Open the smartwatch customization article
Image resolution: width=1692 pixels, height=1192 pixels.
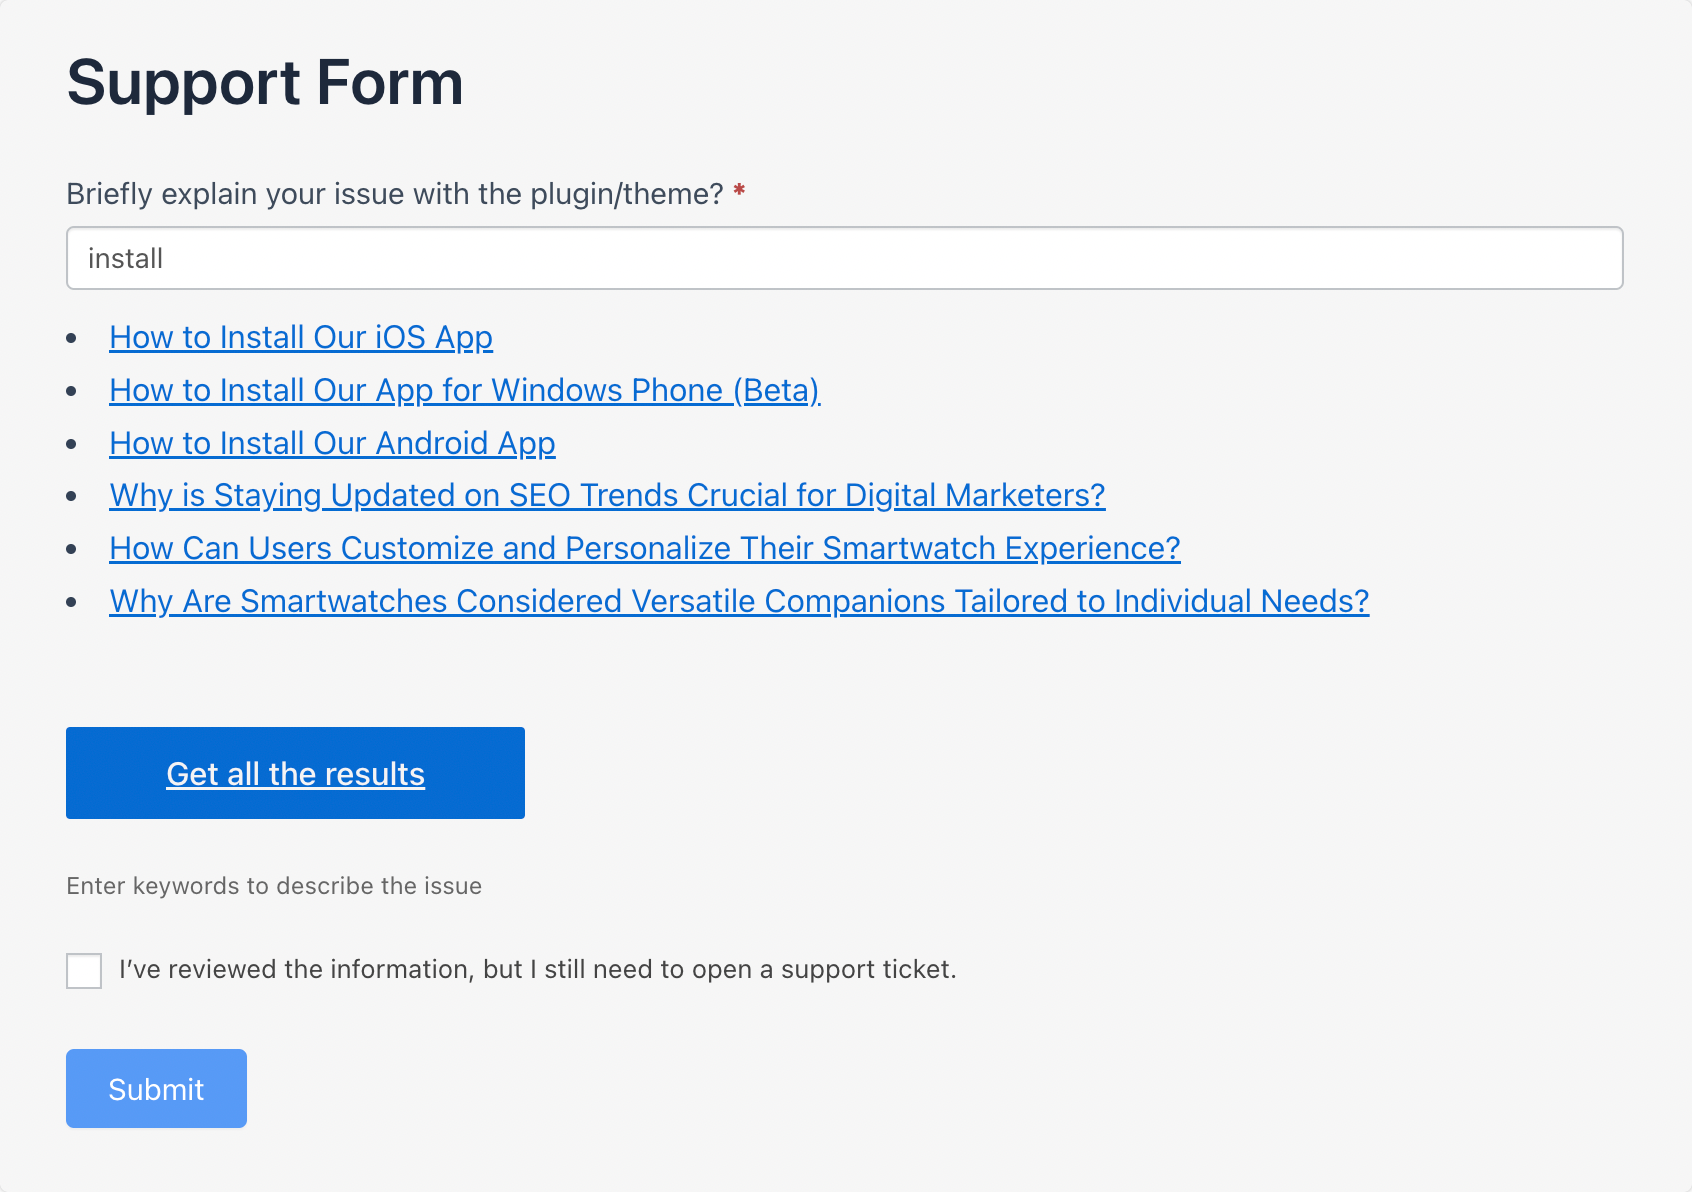point(643,549)
